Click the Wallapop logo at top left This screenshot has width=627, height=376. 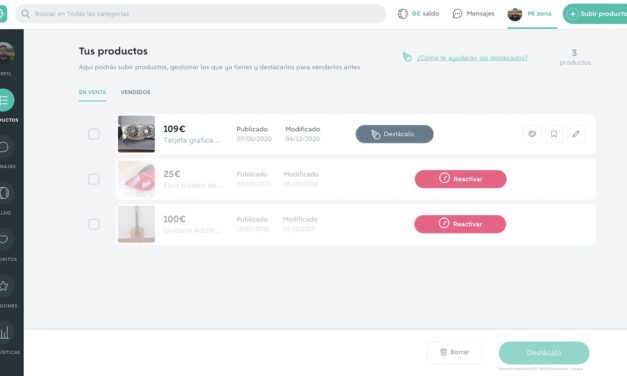(x=3, y=14)
